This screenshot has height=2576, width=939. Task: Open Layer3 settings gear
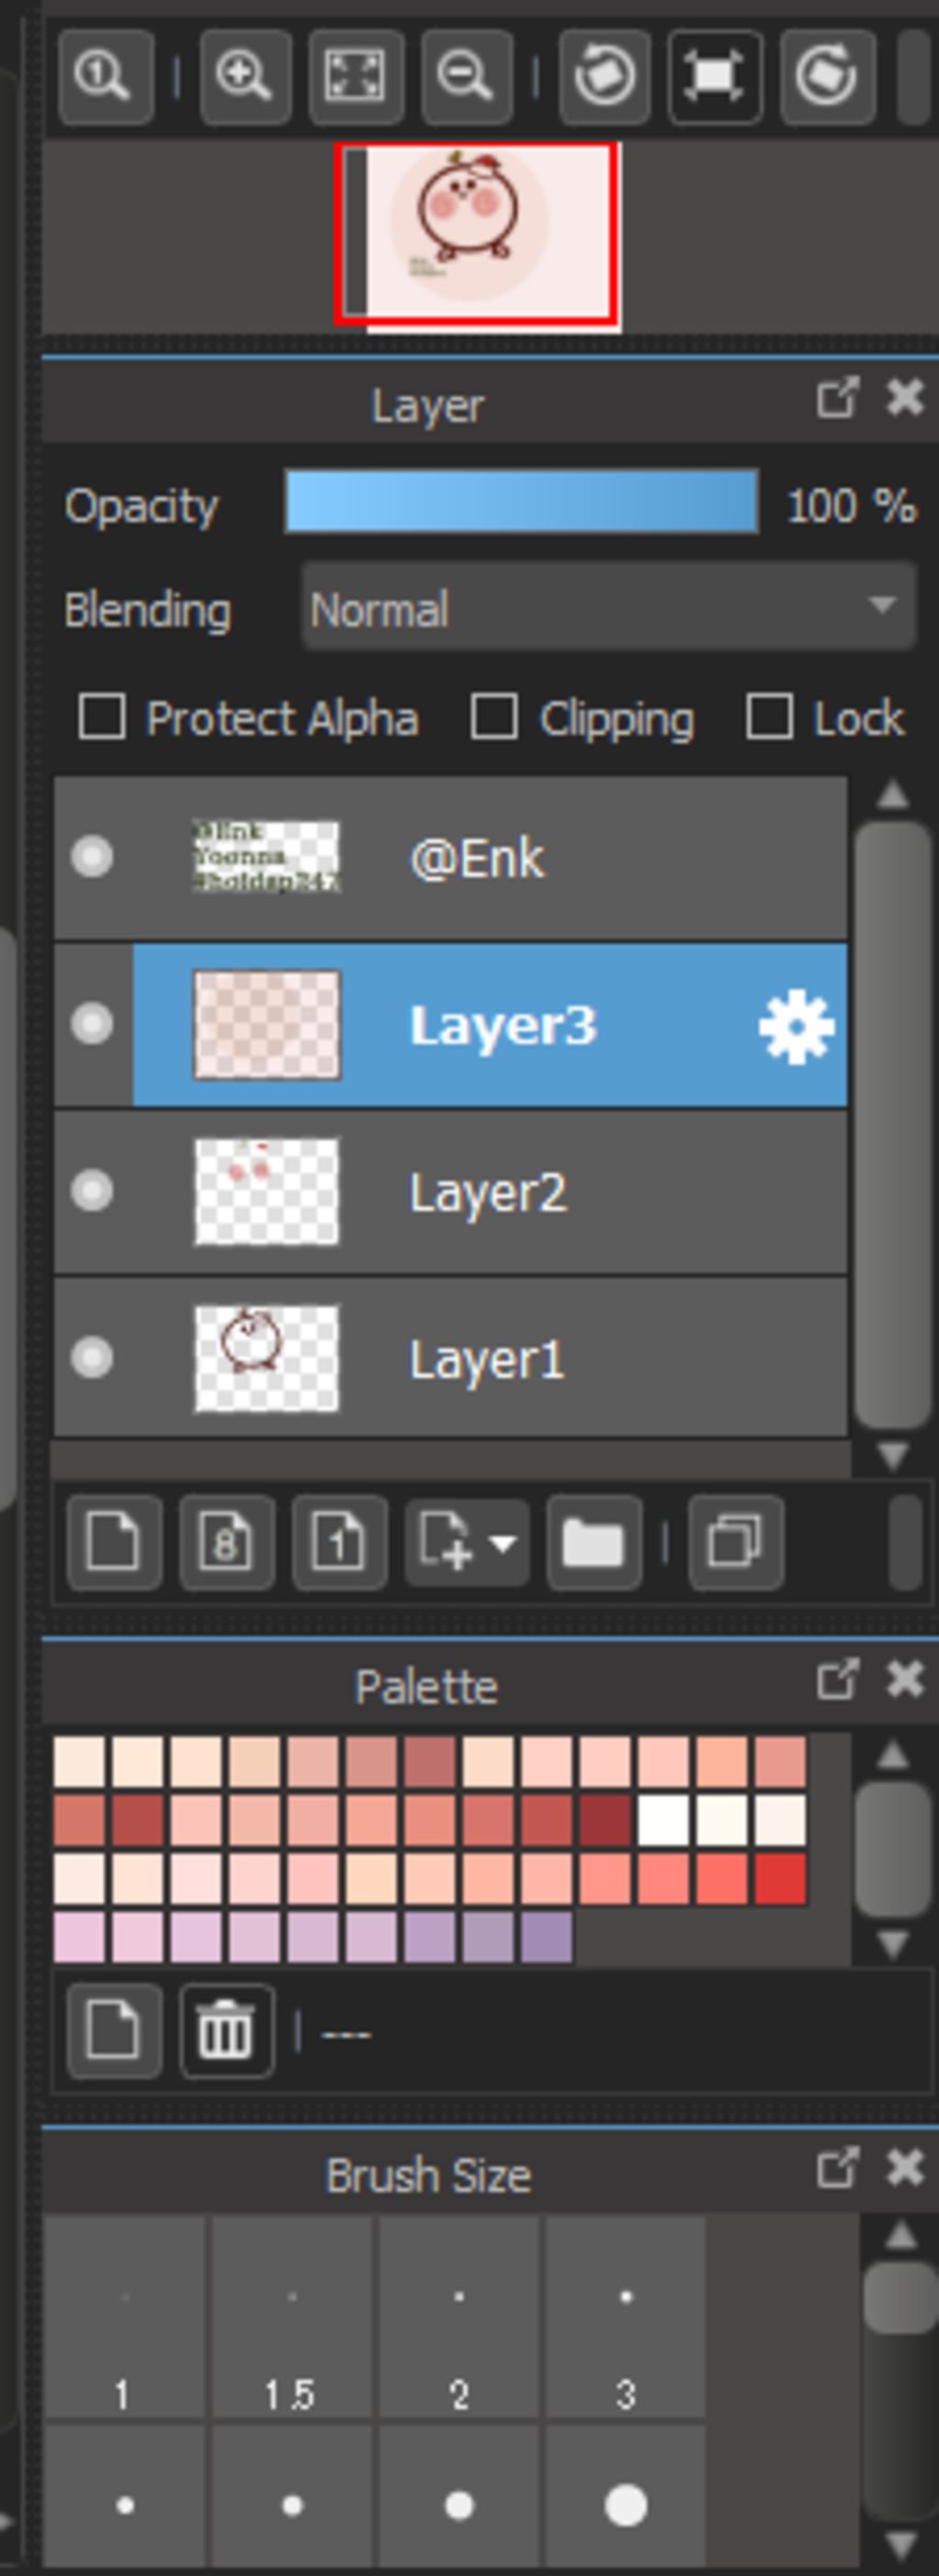pyautogui.click(x=796, y=1026)
